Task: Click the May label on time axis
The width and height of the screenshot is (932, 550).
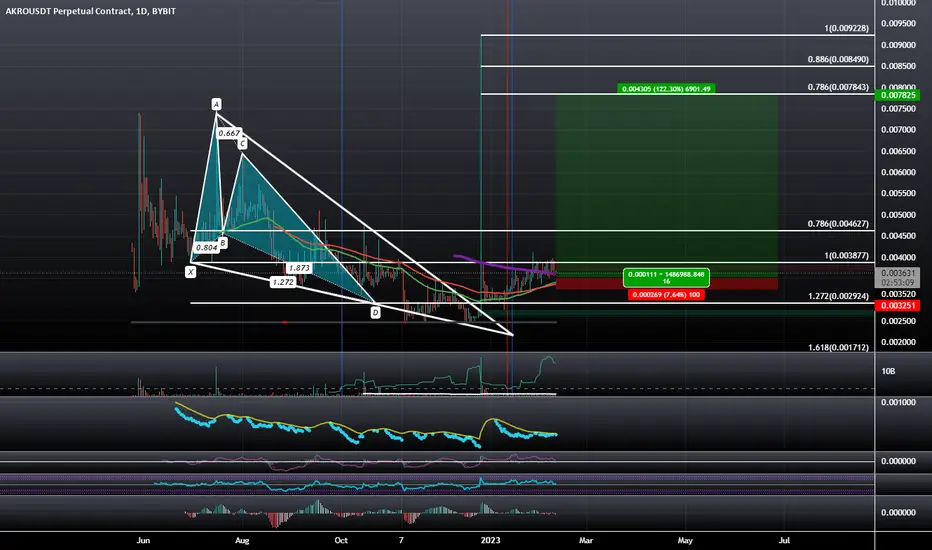Action: tap(685, 540)
